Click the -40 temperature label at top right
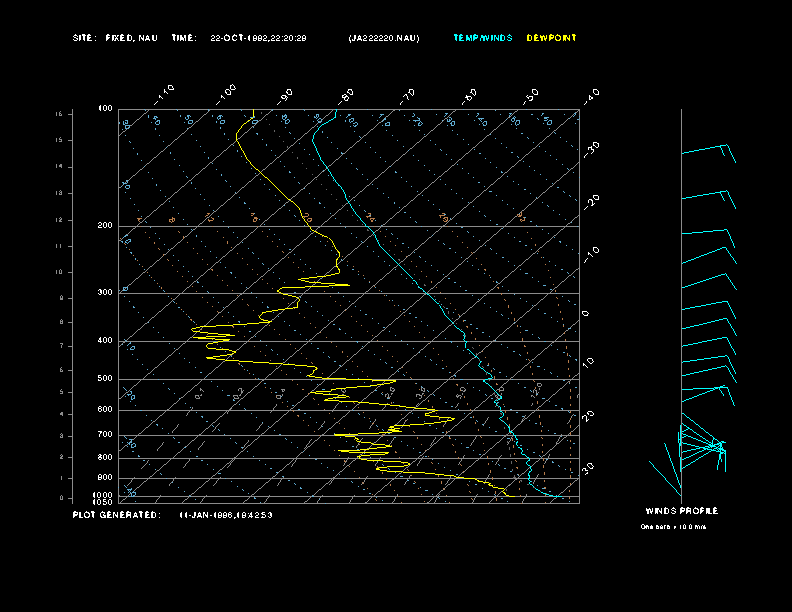This screenshot has width=792, height=612. 591,96
